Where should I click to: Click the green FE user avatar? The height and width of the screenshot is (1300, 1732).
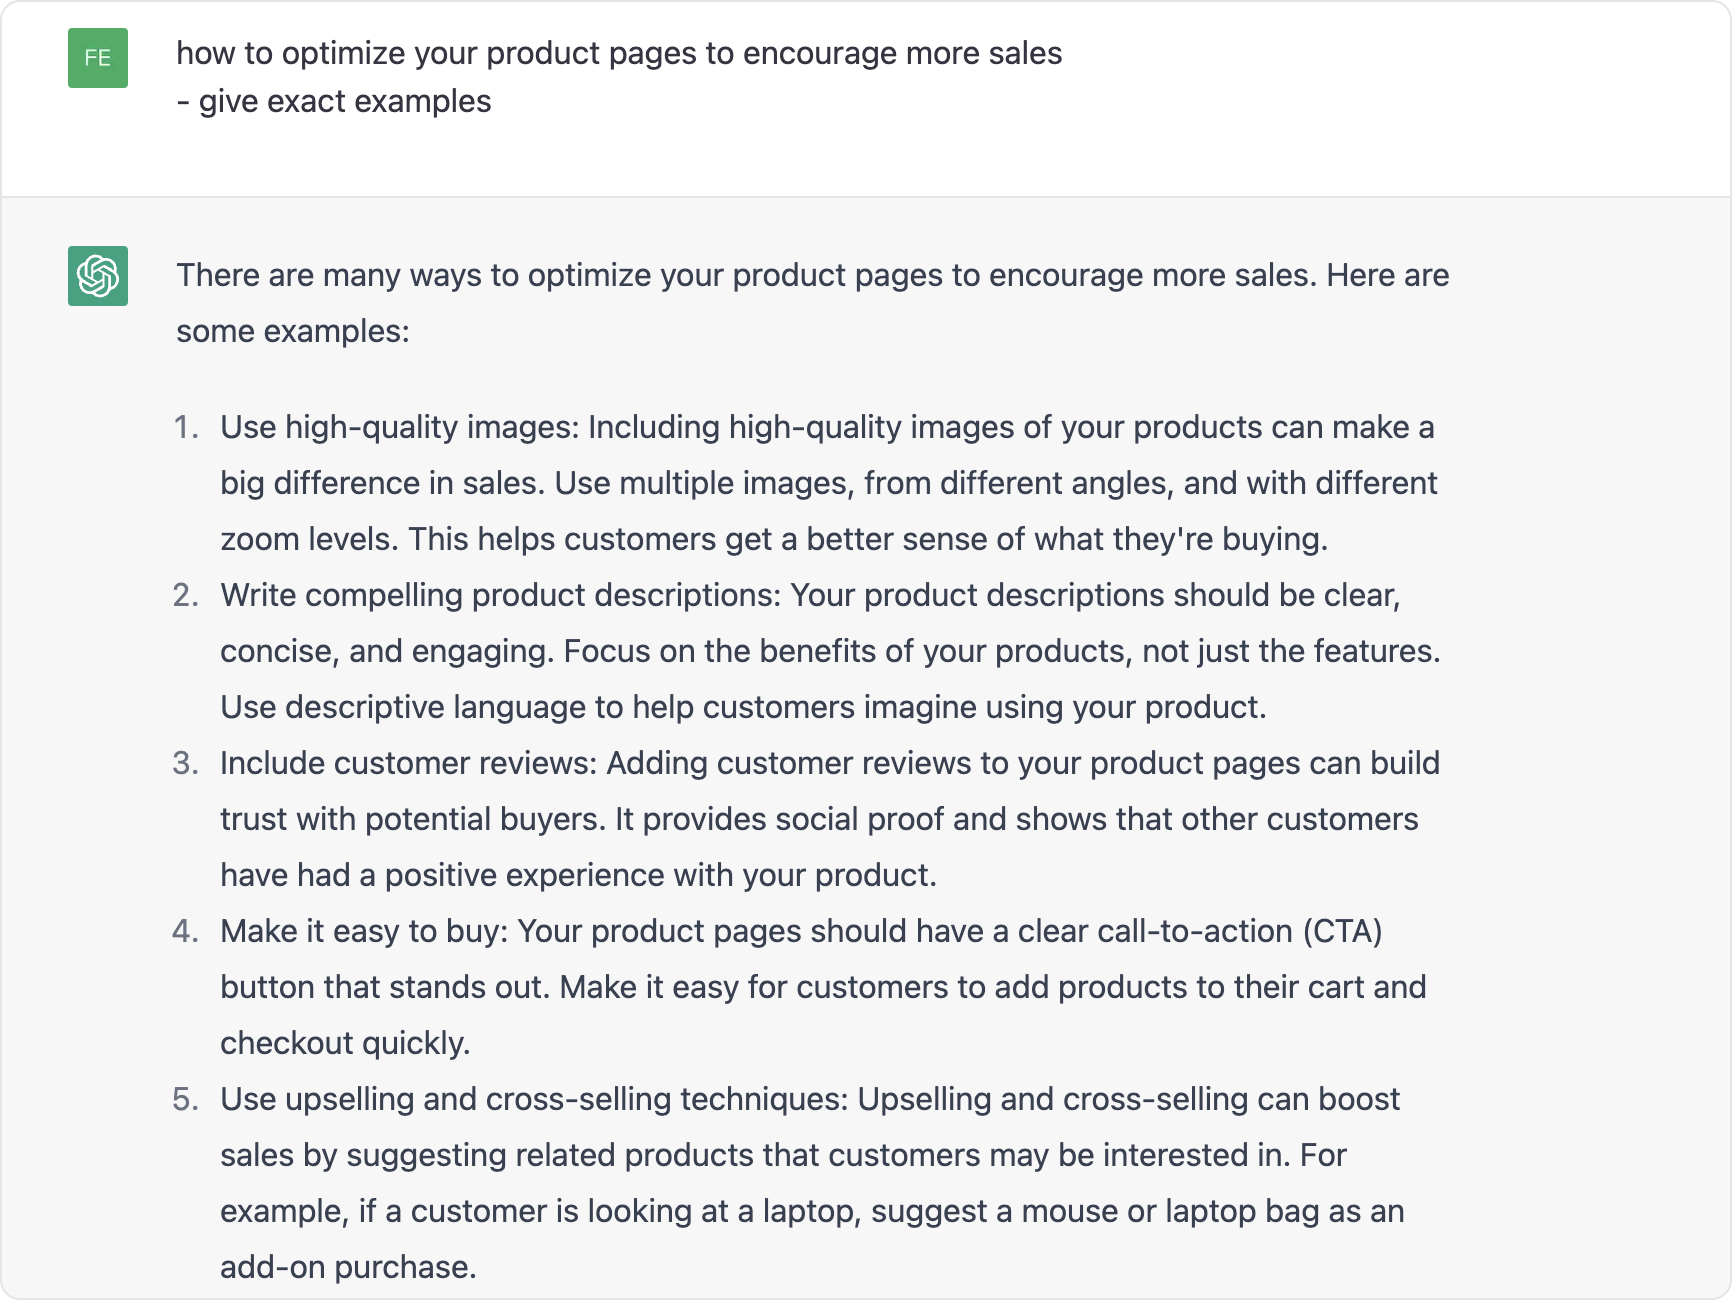pyautogui.click(x=98, y=58)
